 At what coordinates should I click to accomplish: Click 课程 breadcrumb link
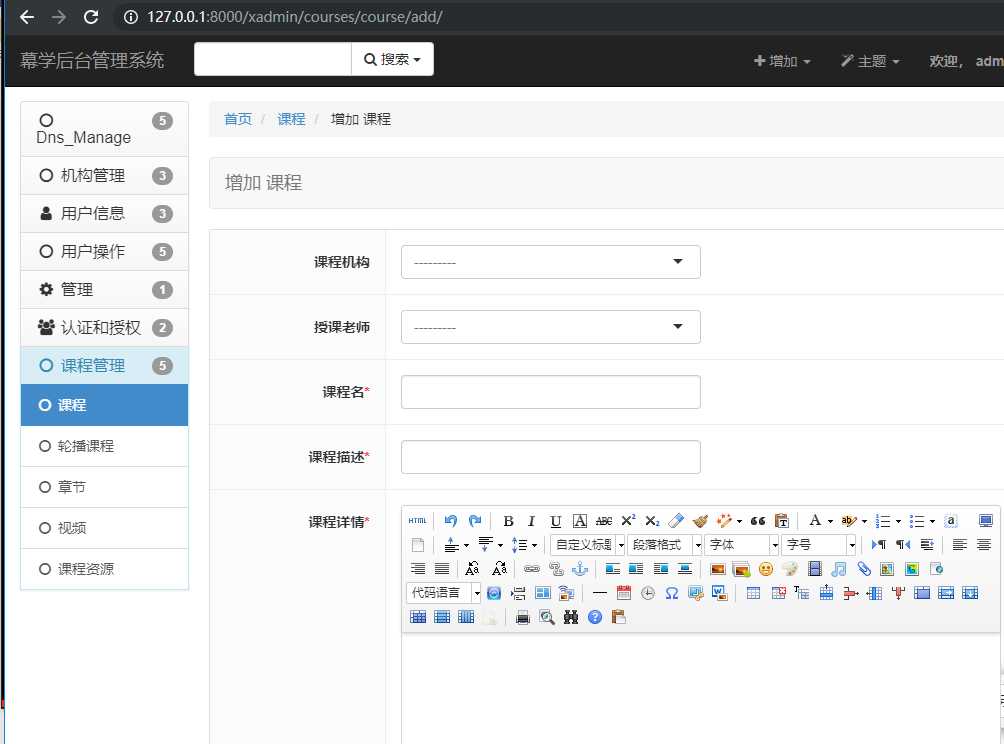pyautogui.click(x=291, y=119)
